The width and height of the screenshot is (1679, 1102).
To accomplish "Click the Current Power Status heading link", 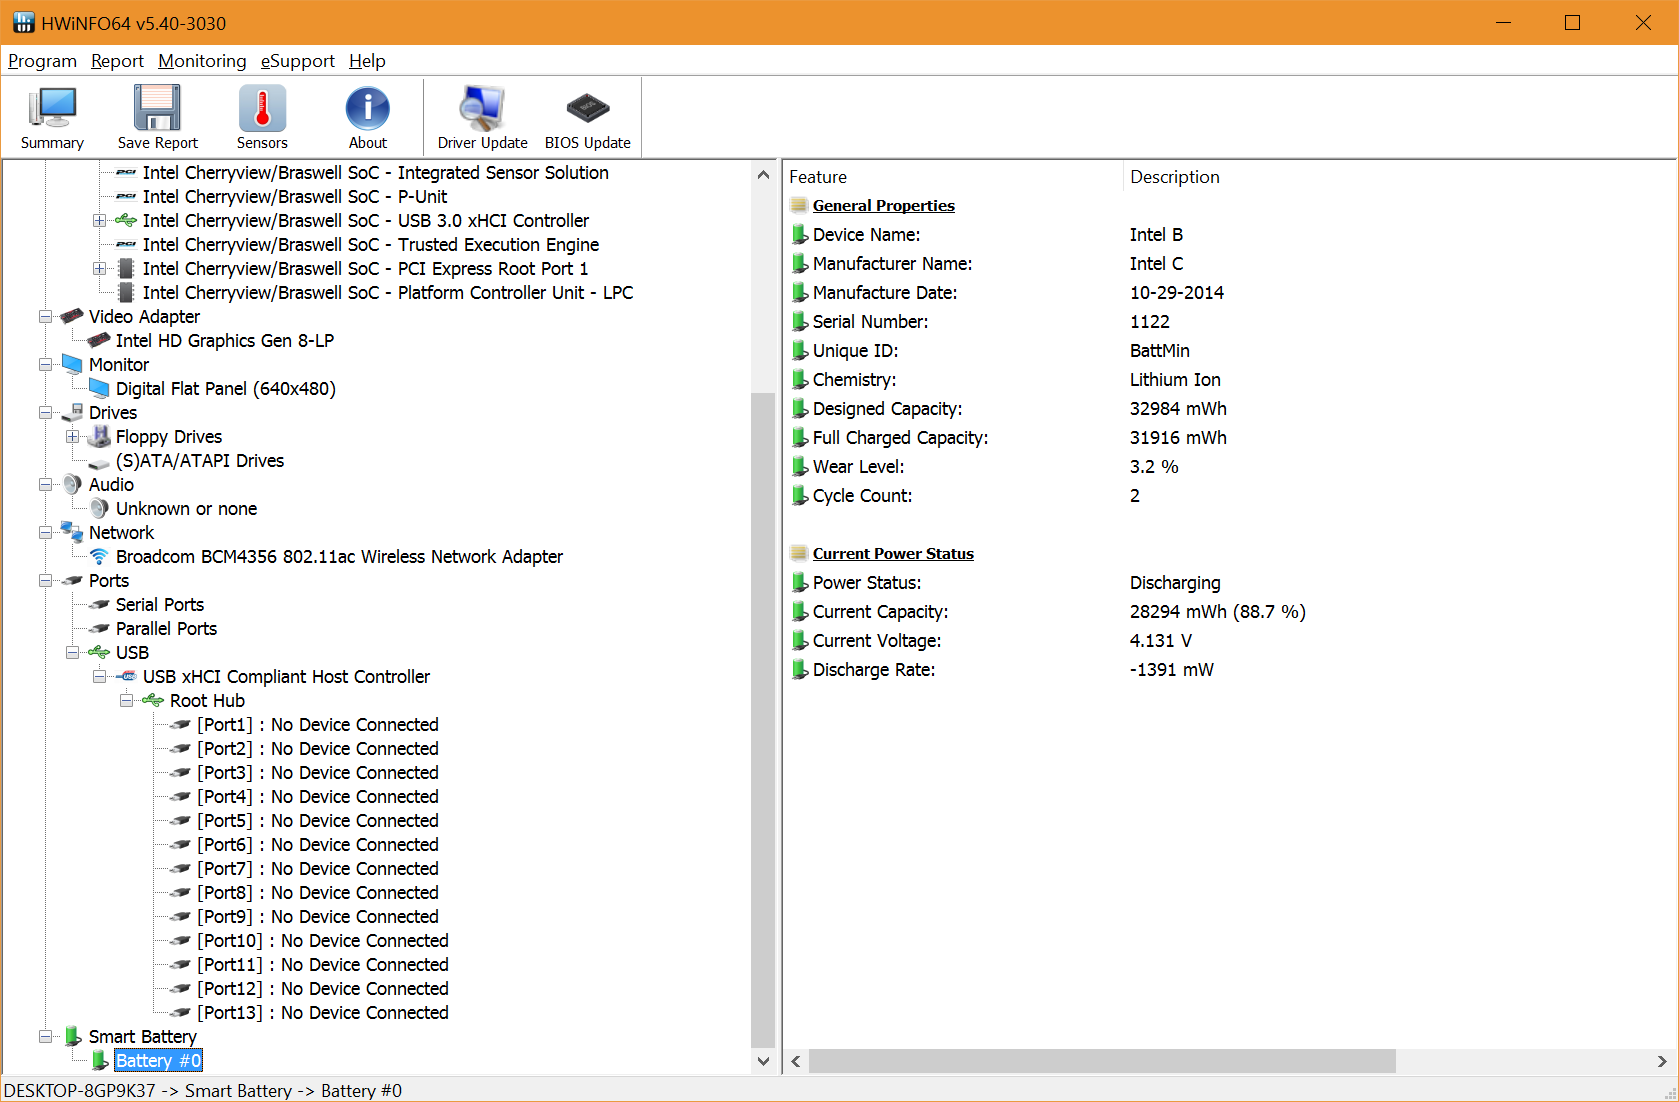I will 893,553.
